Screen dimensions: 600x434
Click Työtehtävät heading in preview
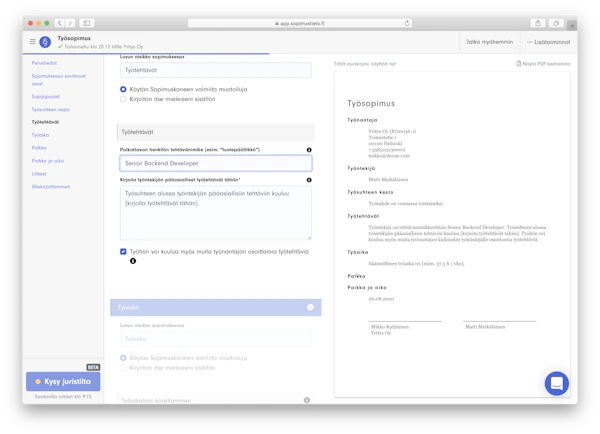click(363, 216)
